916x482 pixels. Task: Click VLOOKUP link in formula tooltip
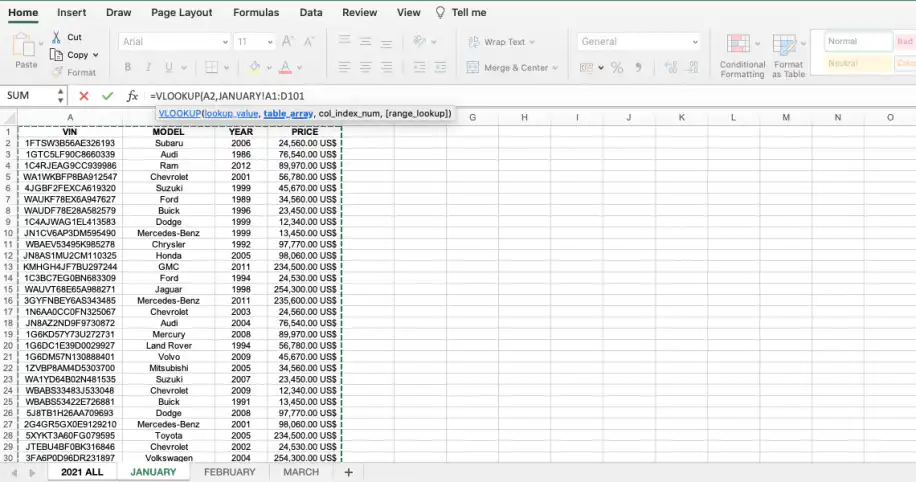point(179,113)
